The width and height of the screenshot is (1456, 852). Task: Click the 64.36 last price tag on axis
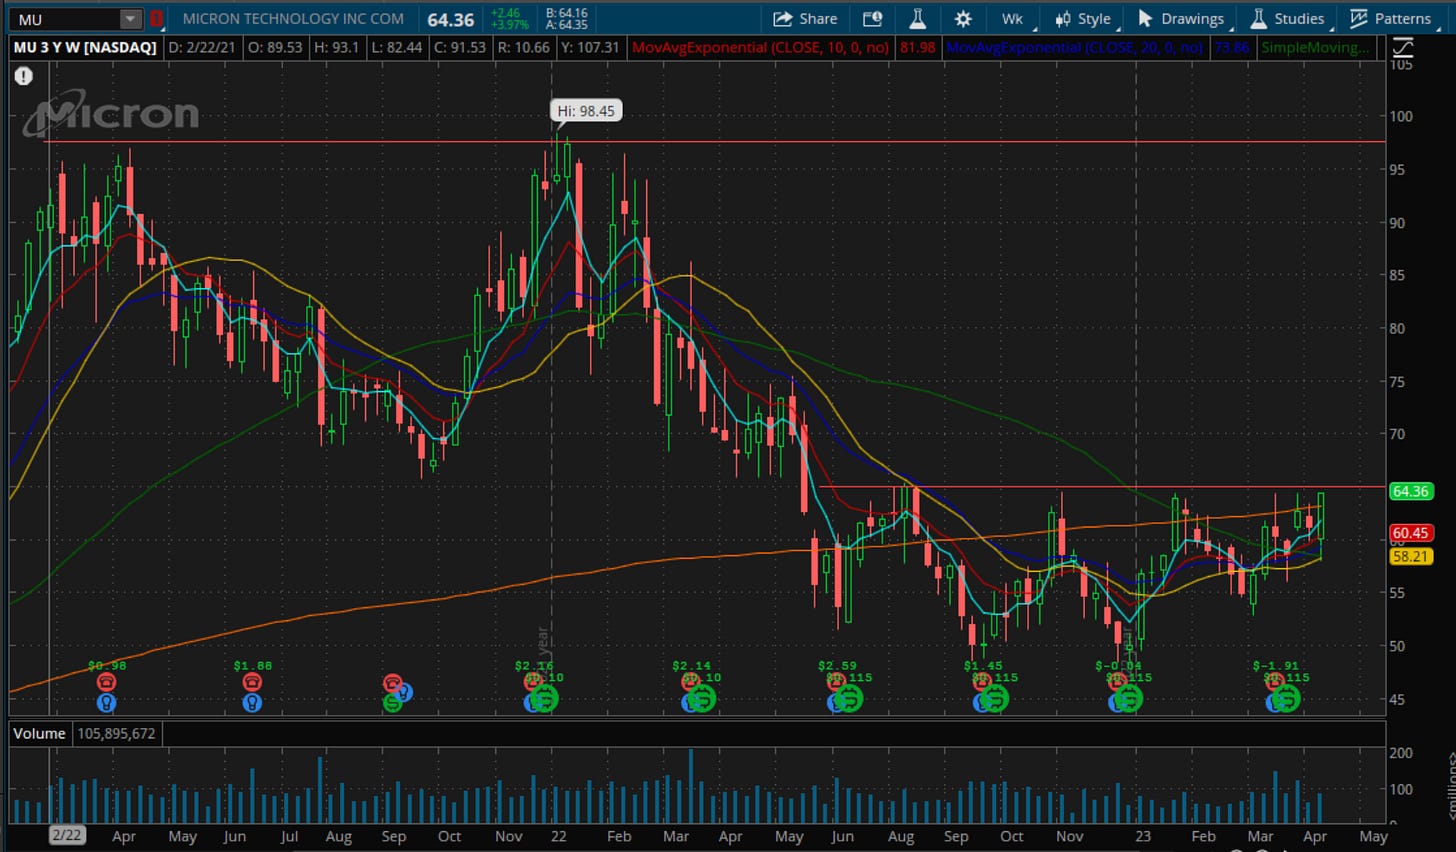(1410, 491)
